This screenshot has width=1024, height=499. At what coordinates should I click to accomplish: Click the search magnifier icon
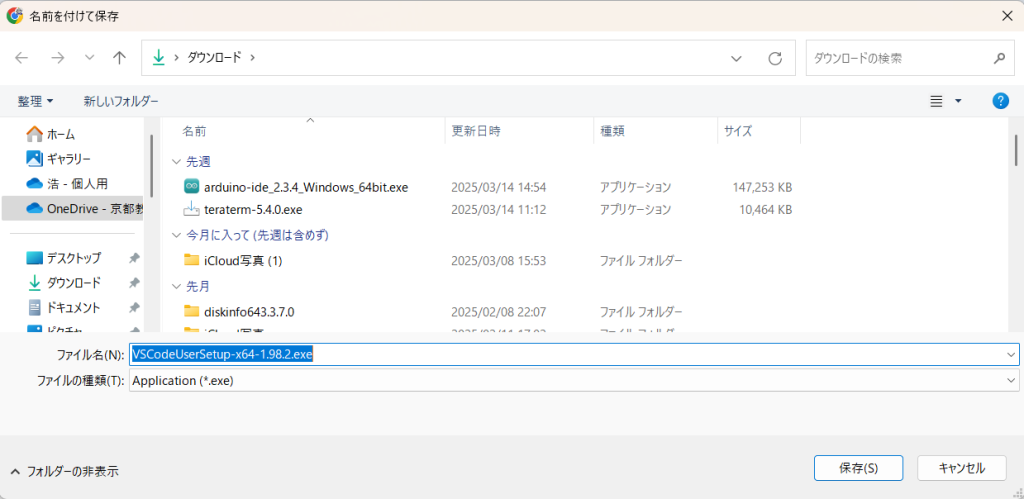998,58
